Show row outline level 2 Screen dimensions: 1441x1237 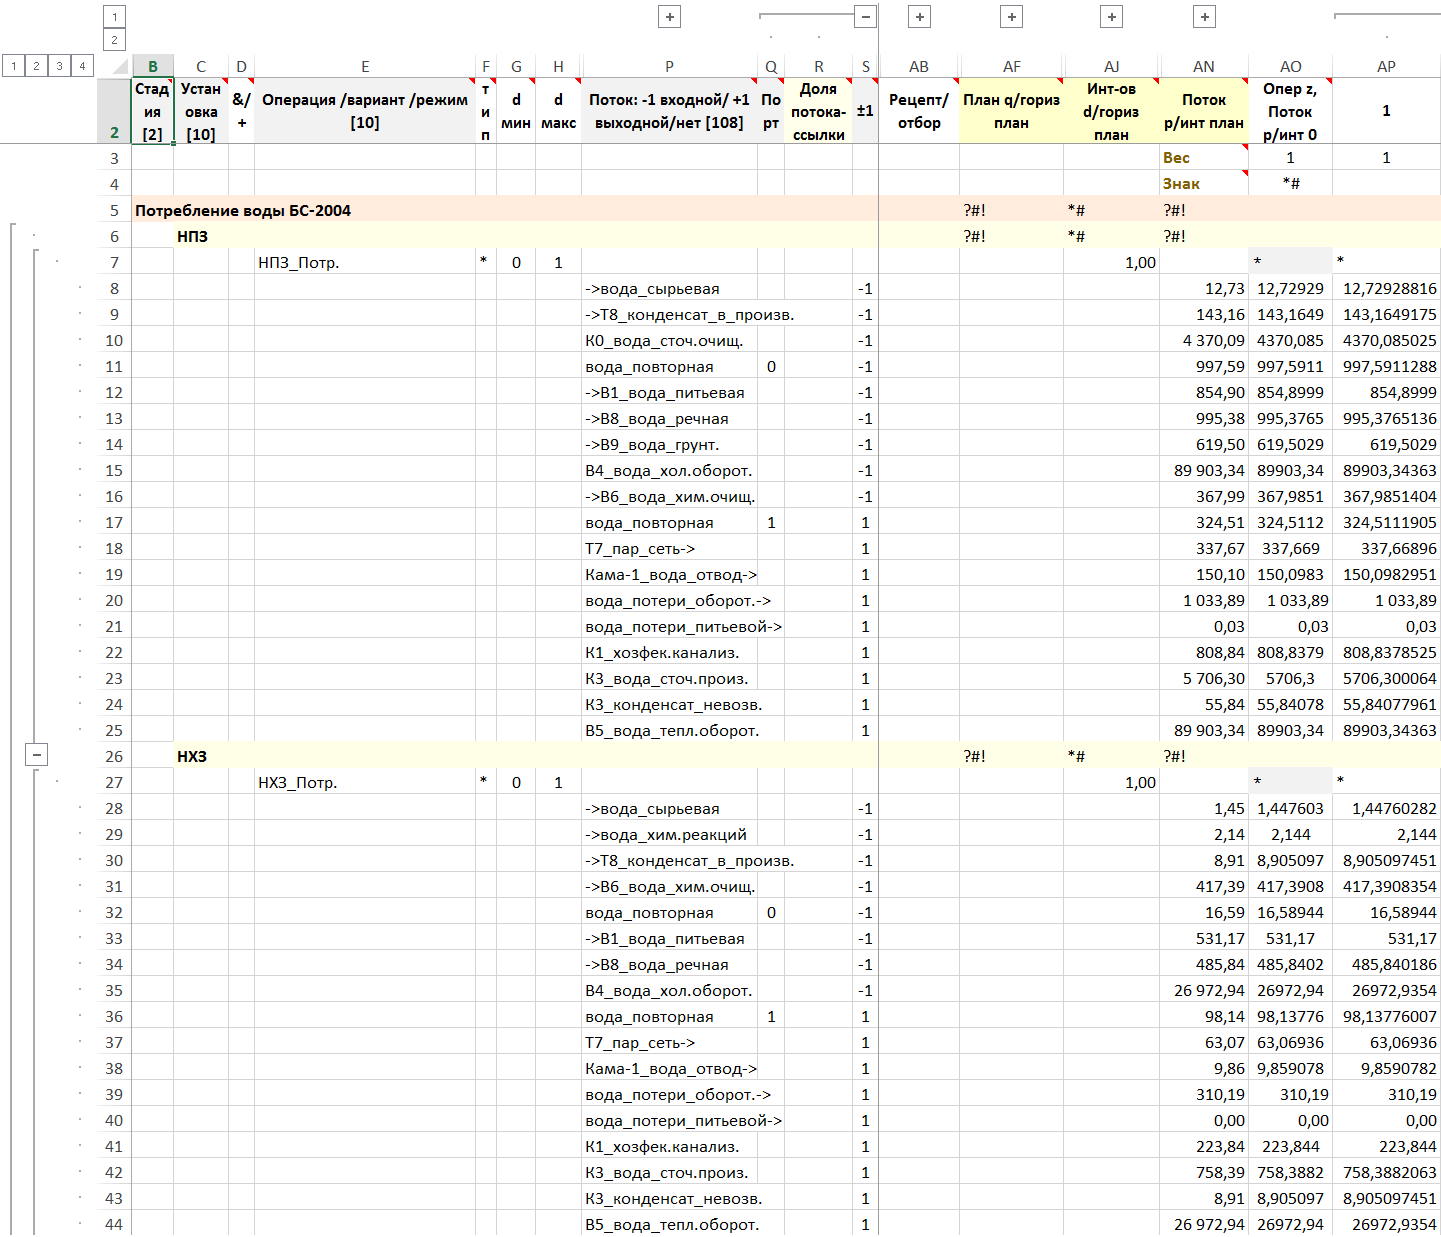click(37, 66)
